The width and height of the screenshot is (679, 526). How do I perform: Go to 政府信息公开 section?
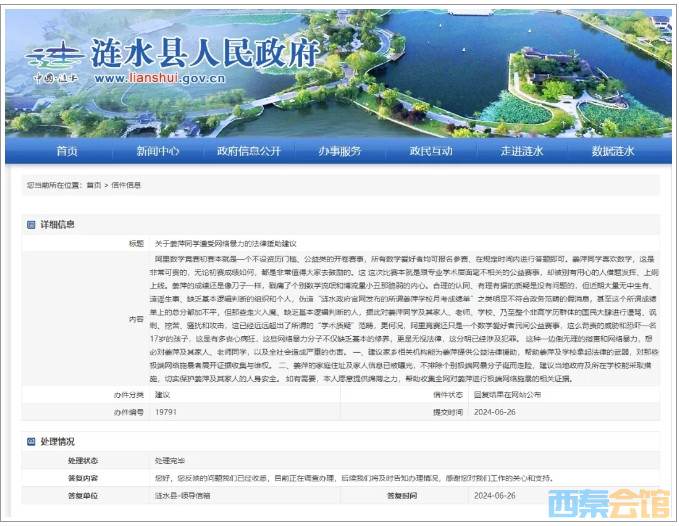click(249, 151)
